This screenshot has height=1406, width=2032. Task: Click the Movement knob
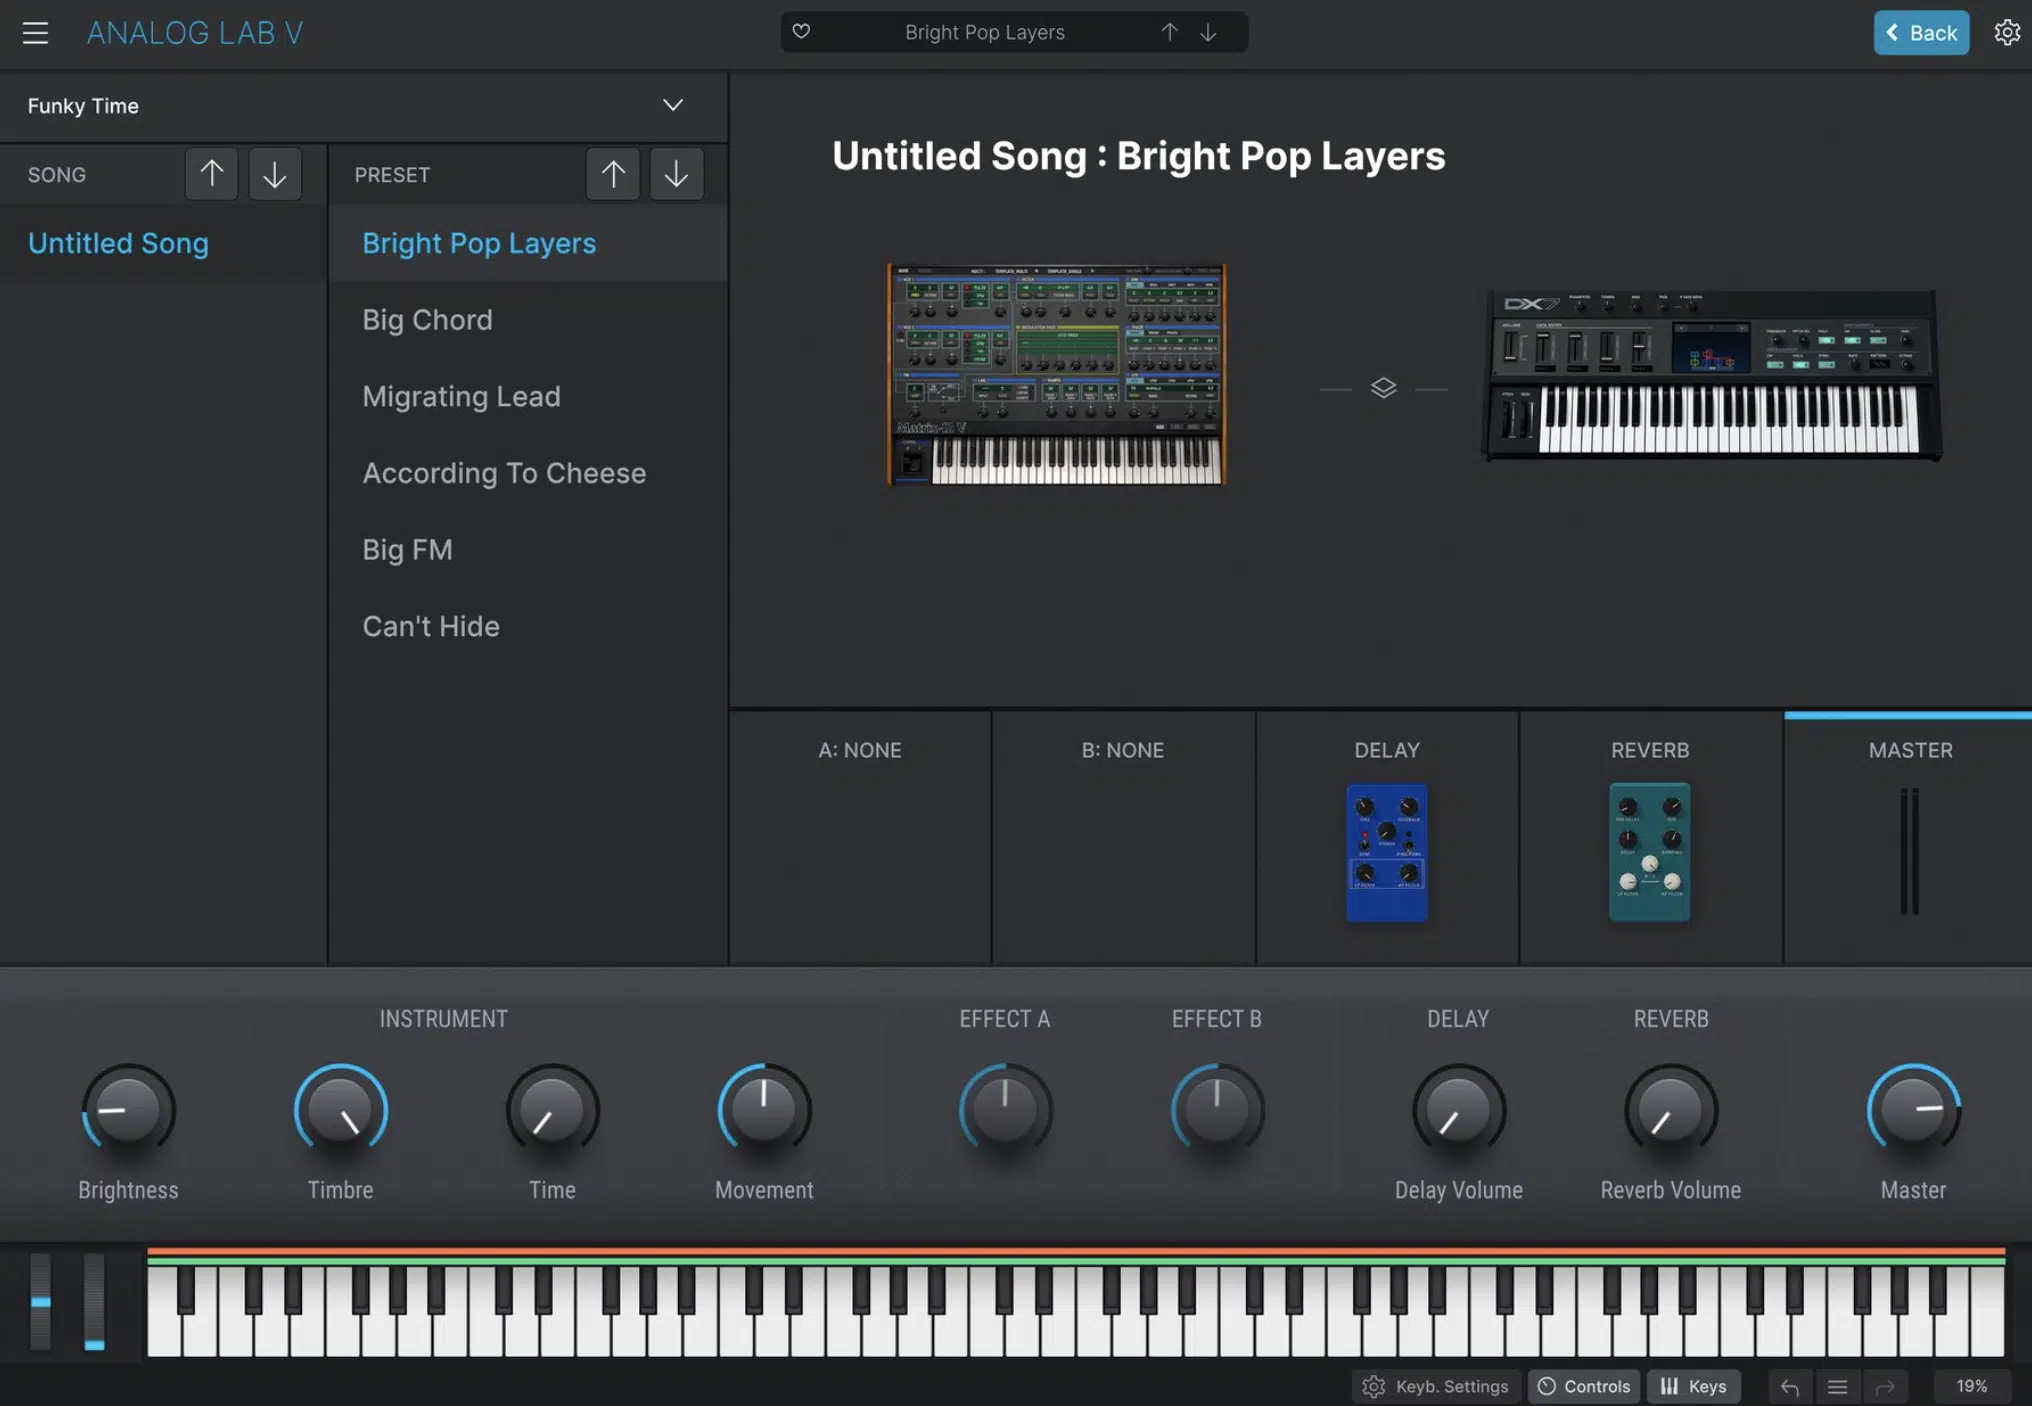tap(764, 1110)
